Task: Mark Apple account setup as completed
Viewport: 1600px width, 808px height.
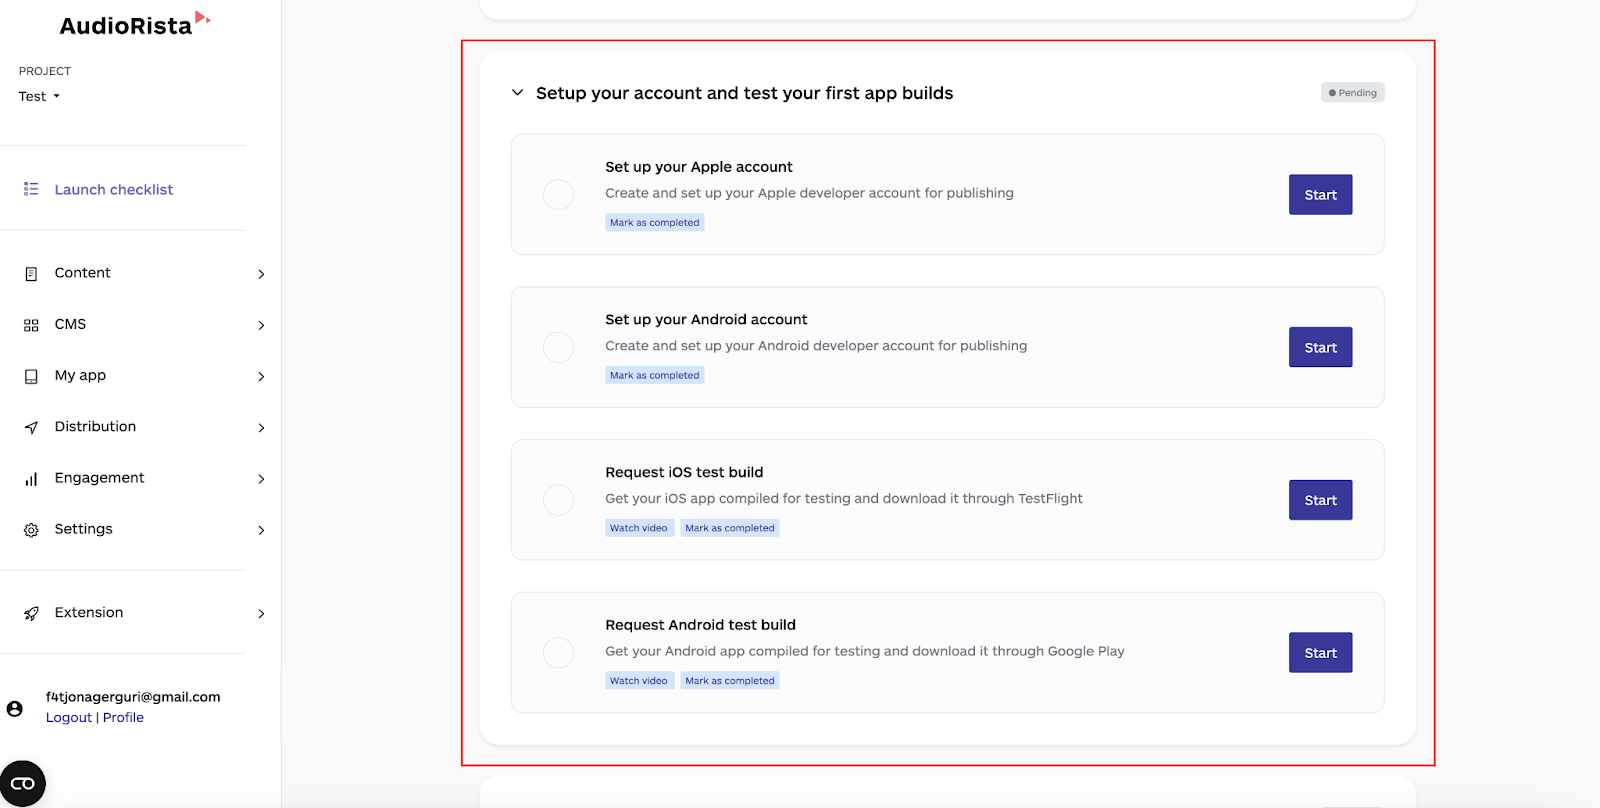Action: pos(655,223)
